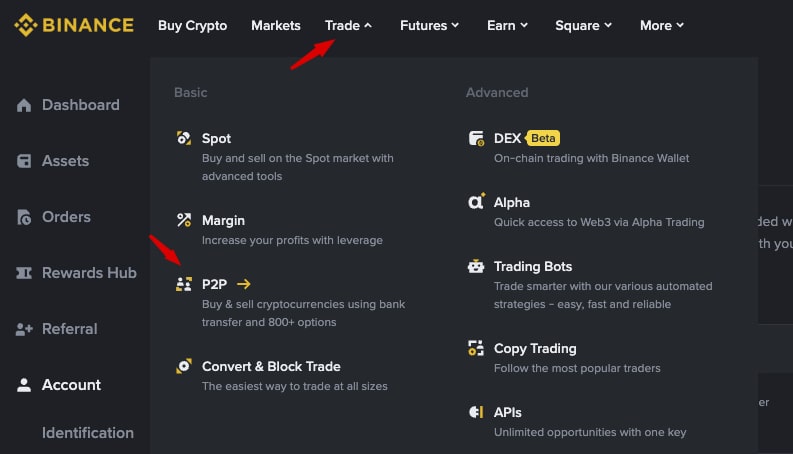
Task: Click the Alpha icon
Action: tap(476, 202)
